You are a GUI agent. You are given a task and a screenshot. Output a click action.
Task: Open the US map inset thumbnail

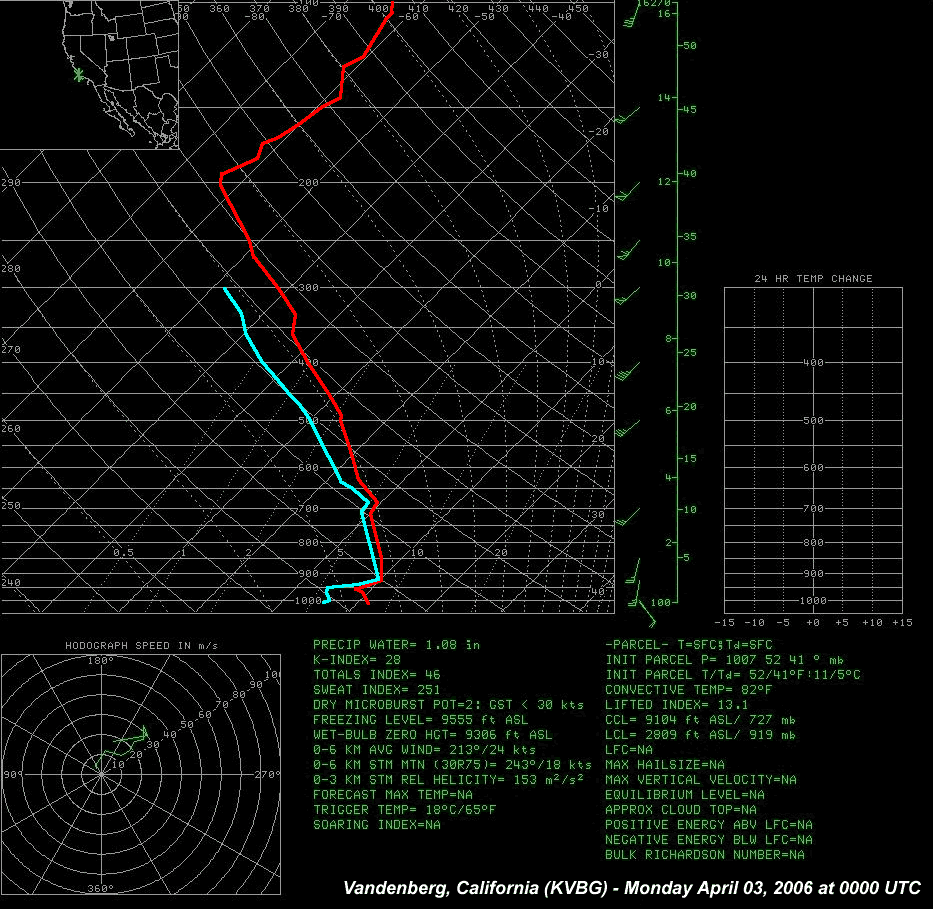(89, 74)
